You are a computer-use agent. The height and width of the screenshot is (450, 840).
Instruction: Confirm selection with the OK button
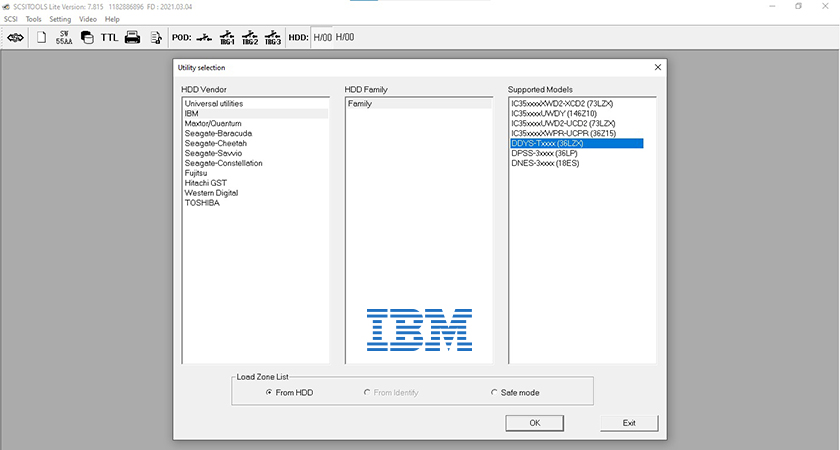coord(535,423)
